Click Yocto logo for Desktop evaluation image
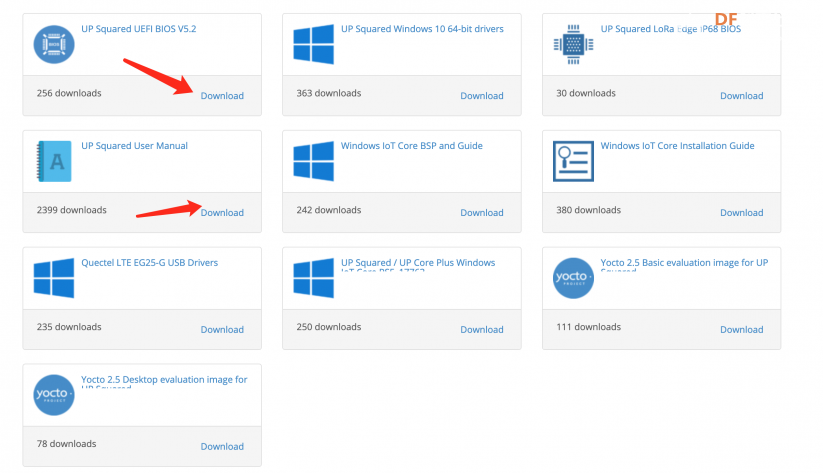Viewport: 823px width, 473px height. (54, 395)
